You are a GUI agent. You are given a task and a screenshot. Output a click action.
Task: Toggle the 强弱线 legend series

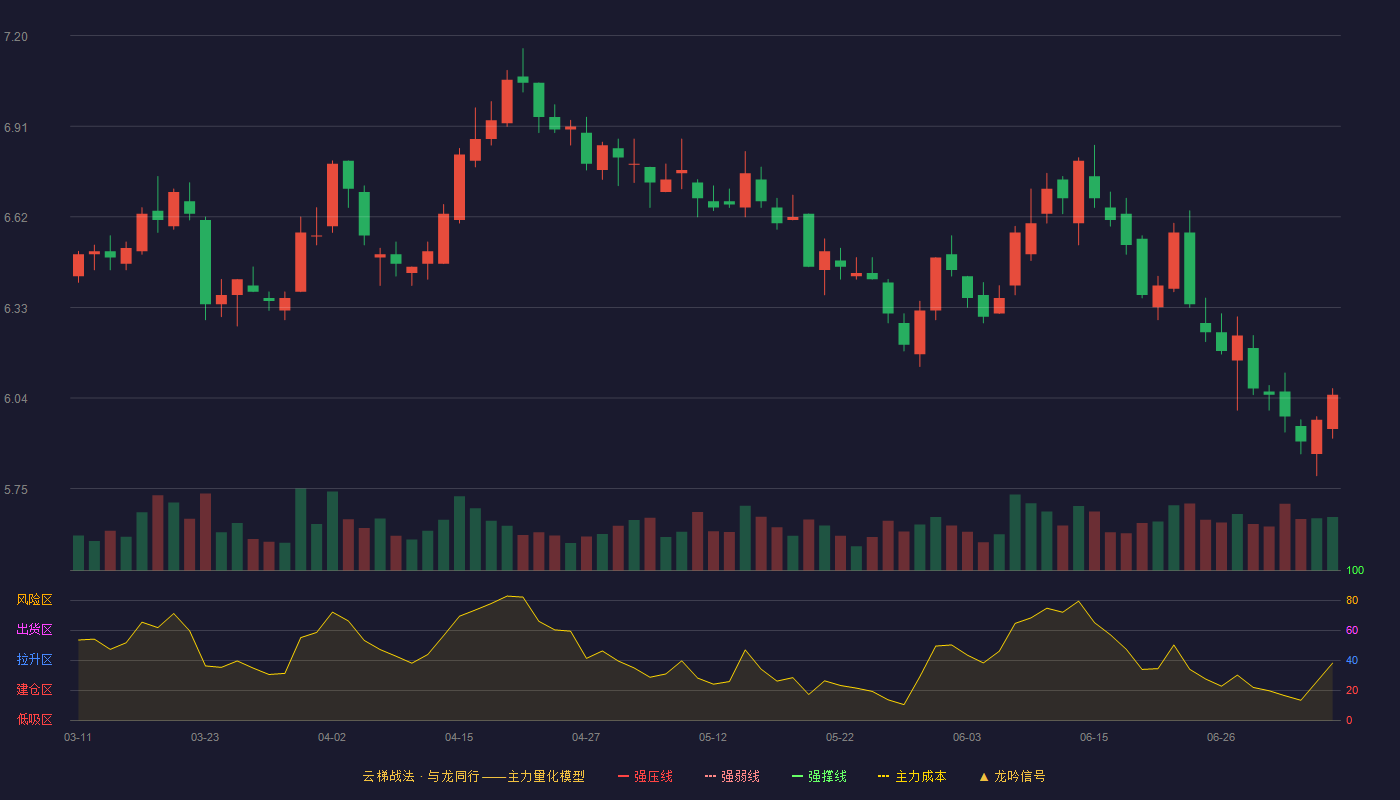(x=732, y=776)
